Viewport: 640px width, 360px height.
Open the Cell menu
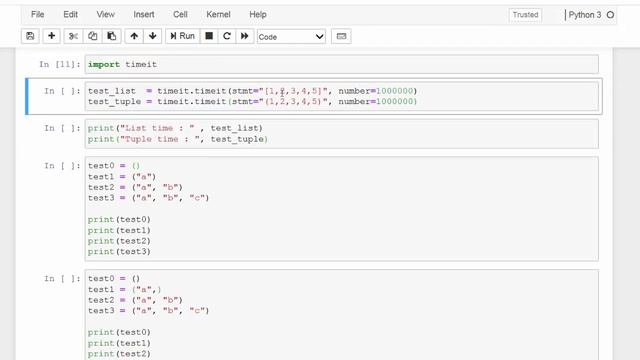[x=180, y=15]
